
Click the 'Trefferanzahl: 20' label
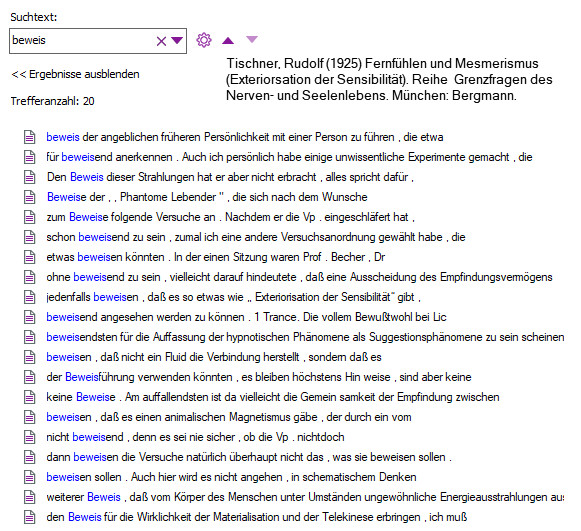52,101
